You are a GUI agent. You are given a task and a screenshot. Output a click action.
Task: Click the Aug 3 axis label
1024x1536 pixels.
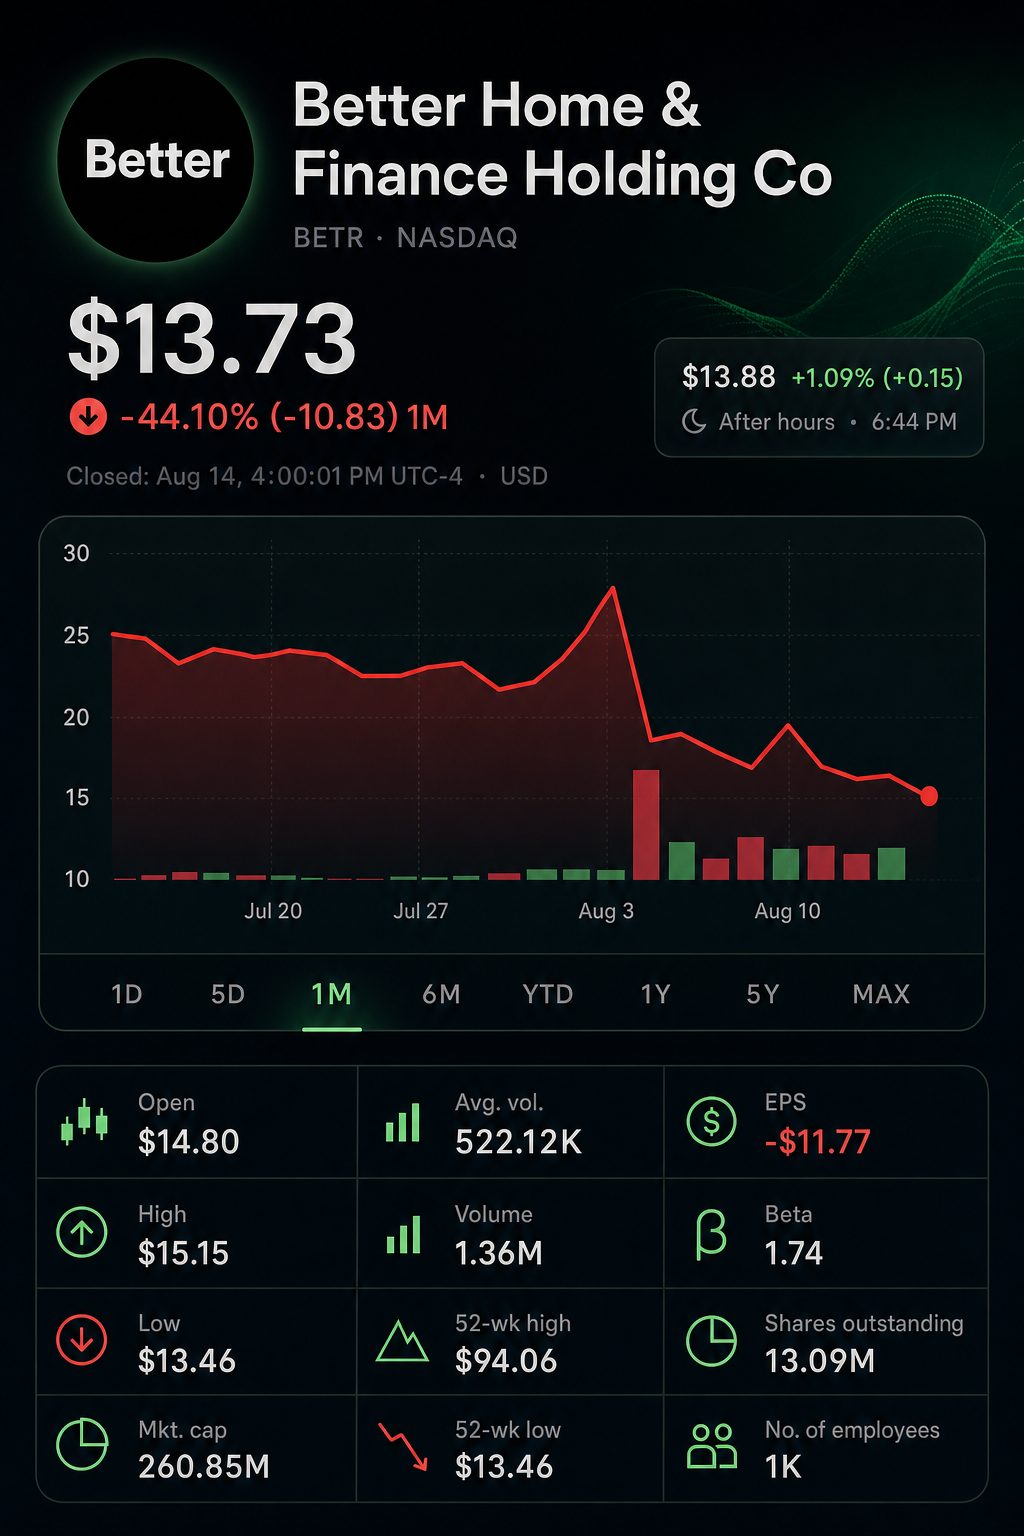tap(606, 911)
